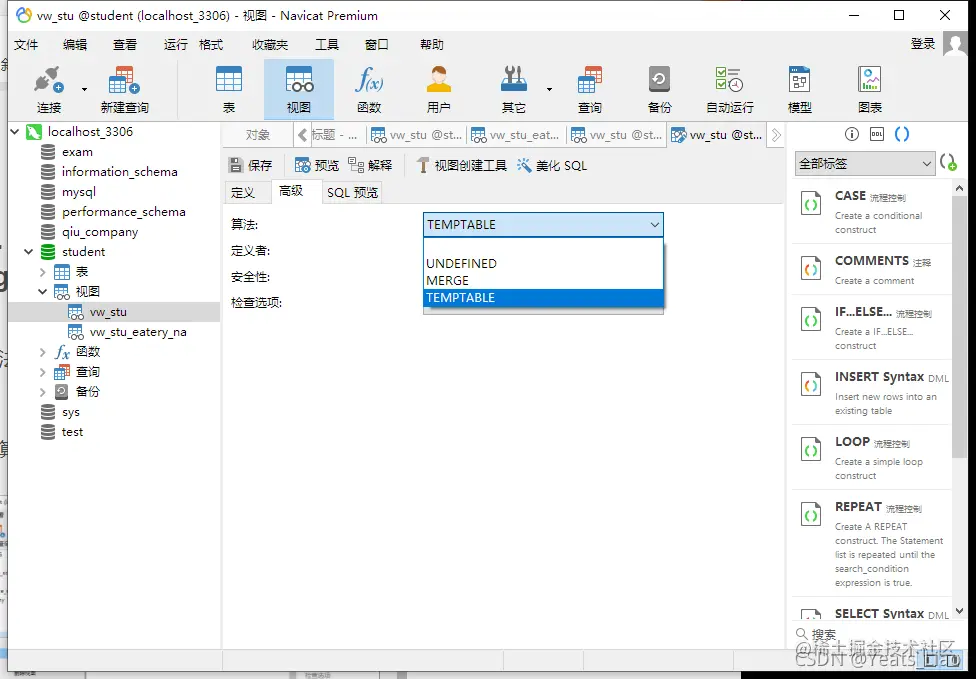Collapse the student database node
Viewport: 976px width, 679px height.
pos(29,251)
